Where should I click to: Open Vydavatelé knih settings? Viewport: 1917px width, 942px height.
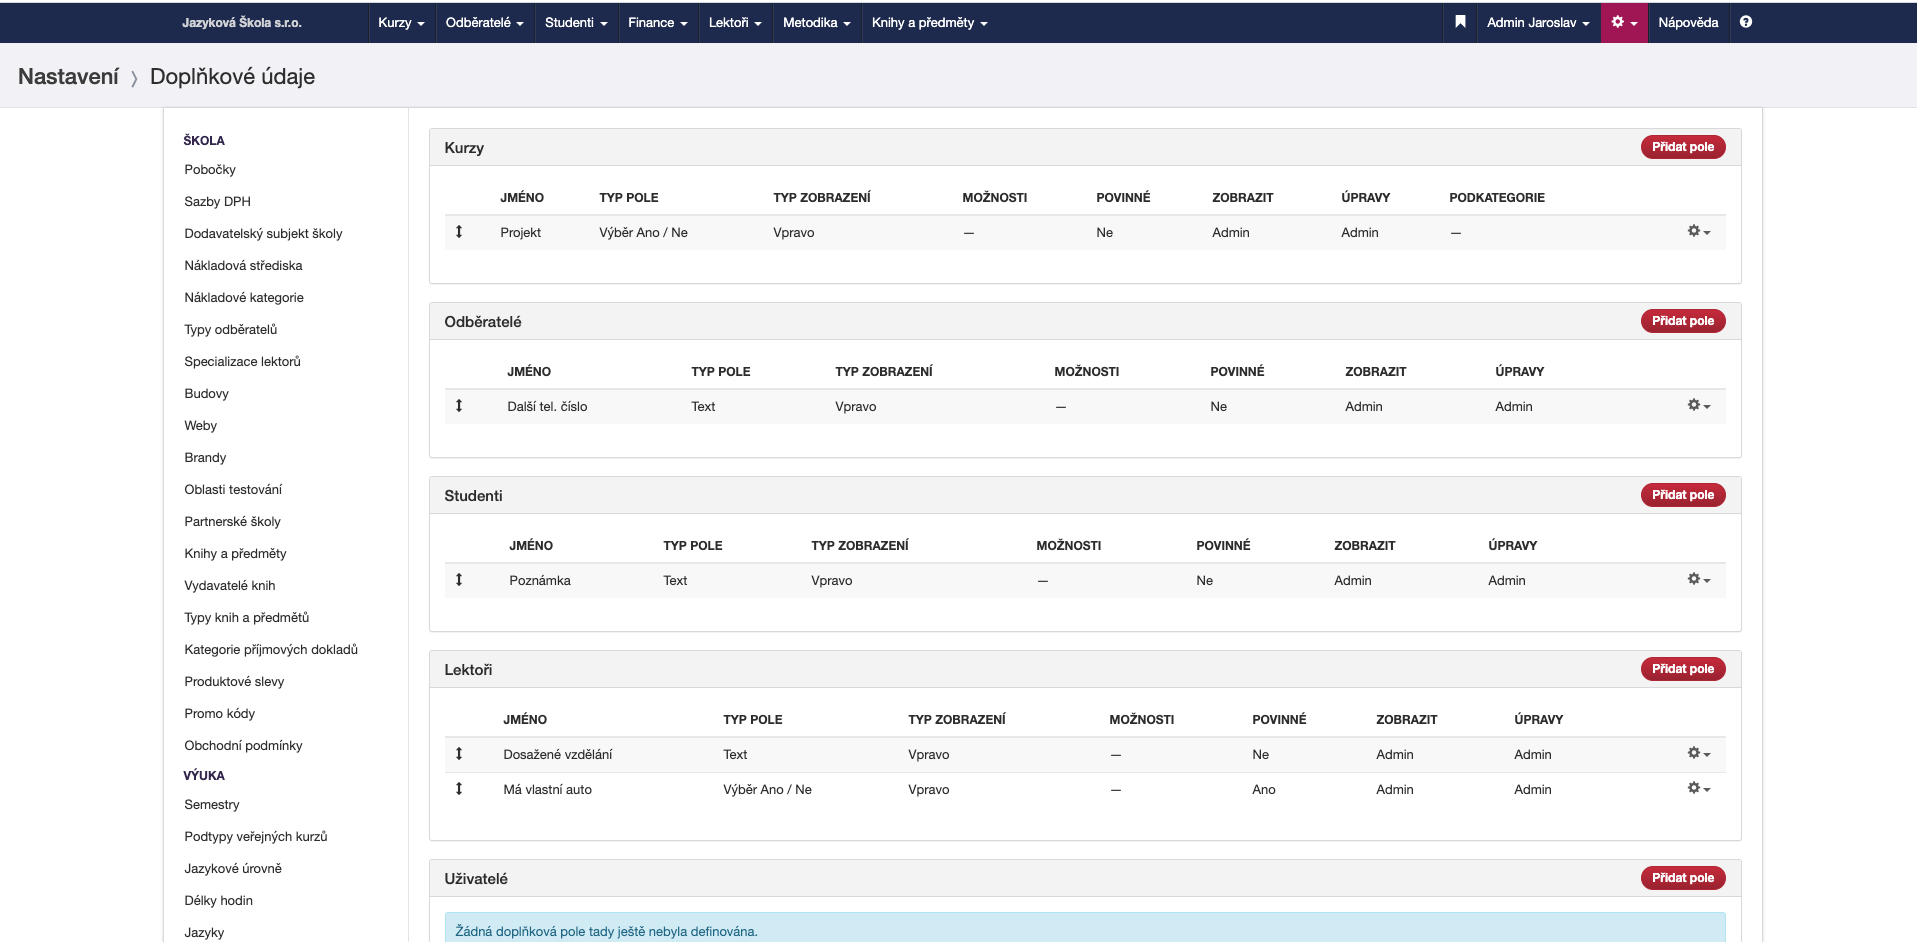[x=230, y=586]
